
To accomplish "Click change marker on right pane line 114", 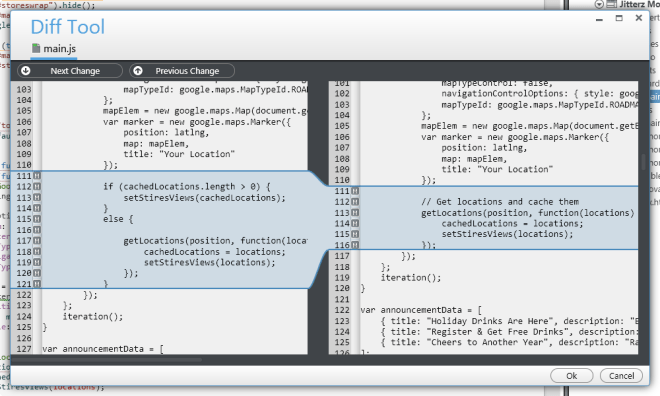I will click(355, 223).
